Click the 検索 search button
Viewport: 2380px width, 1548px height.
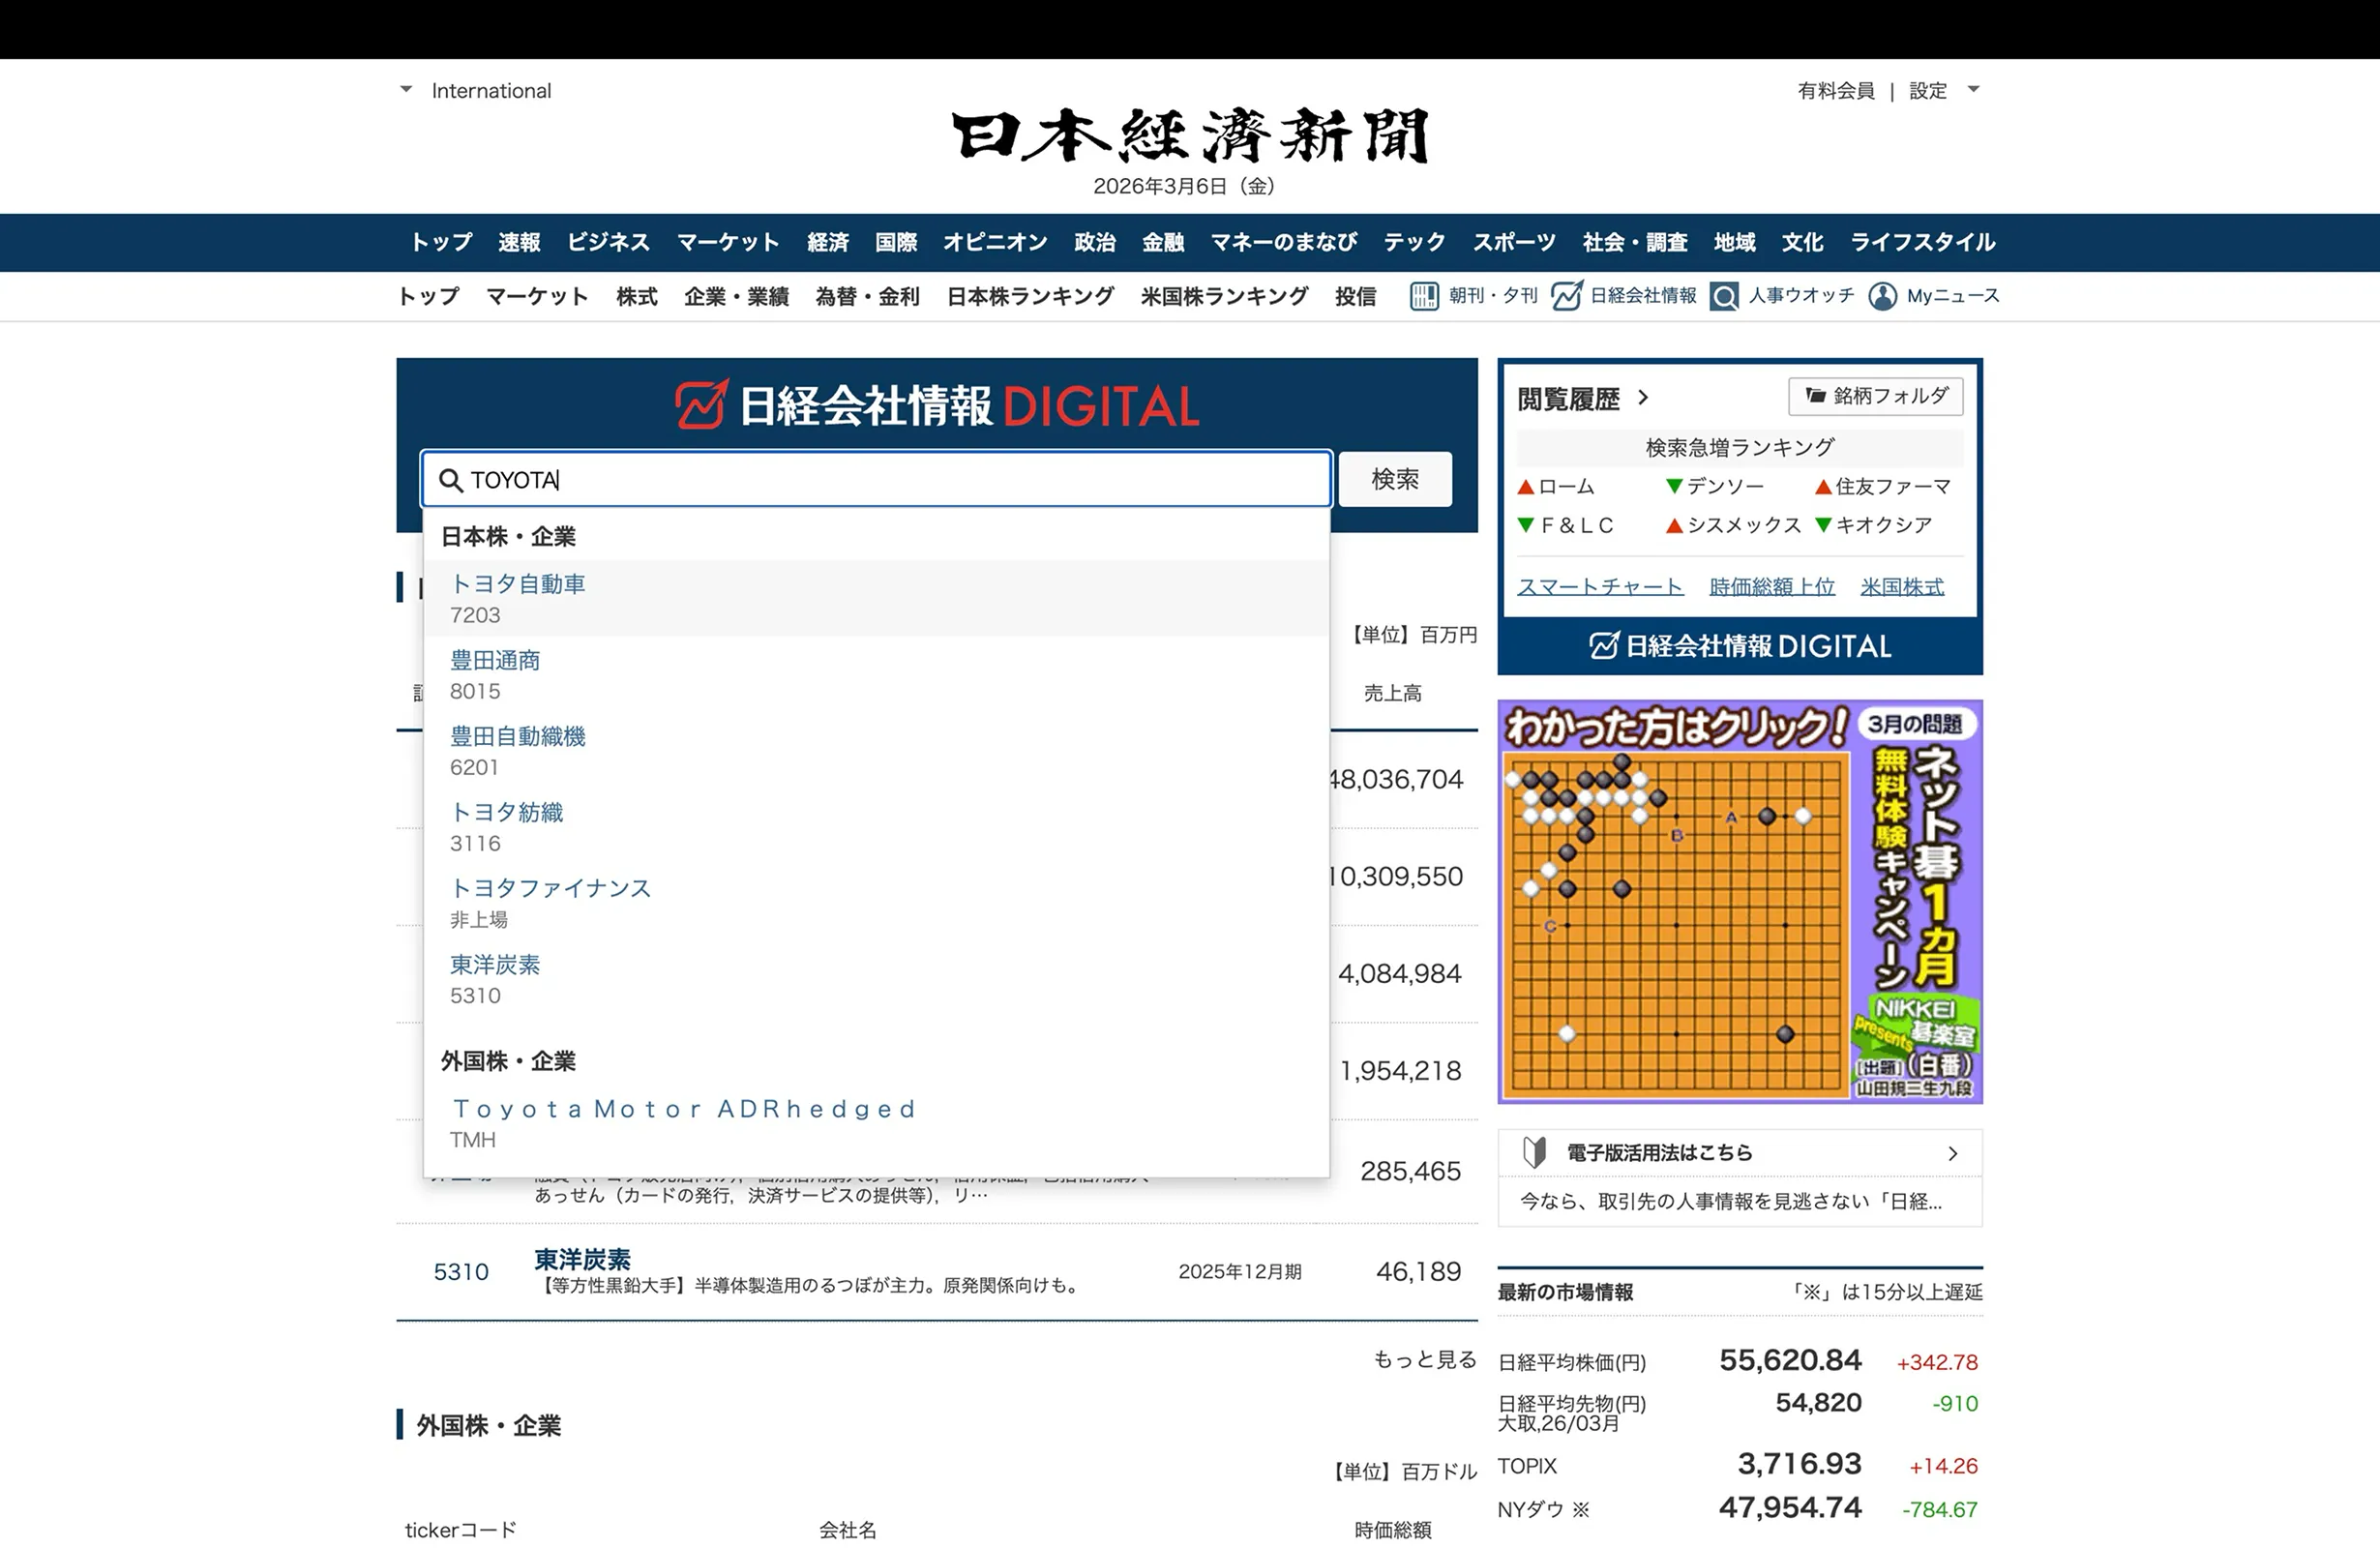1395,479
